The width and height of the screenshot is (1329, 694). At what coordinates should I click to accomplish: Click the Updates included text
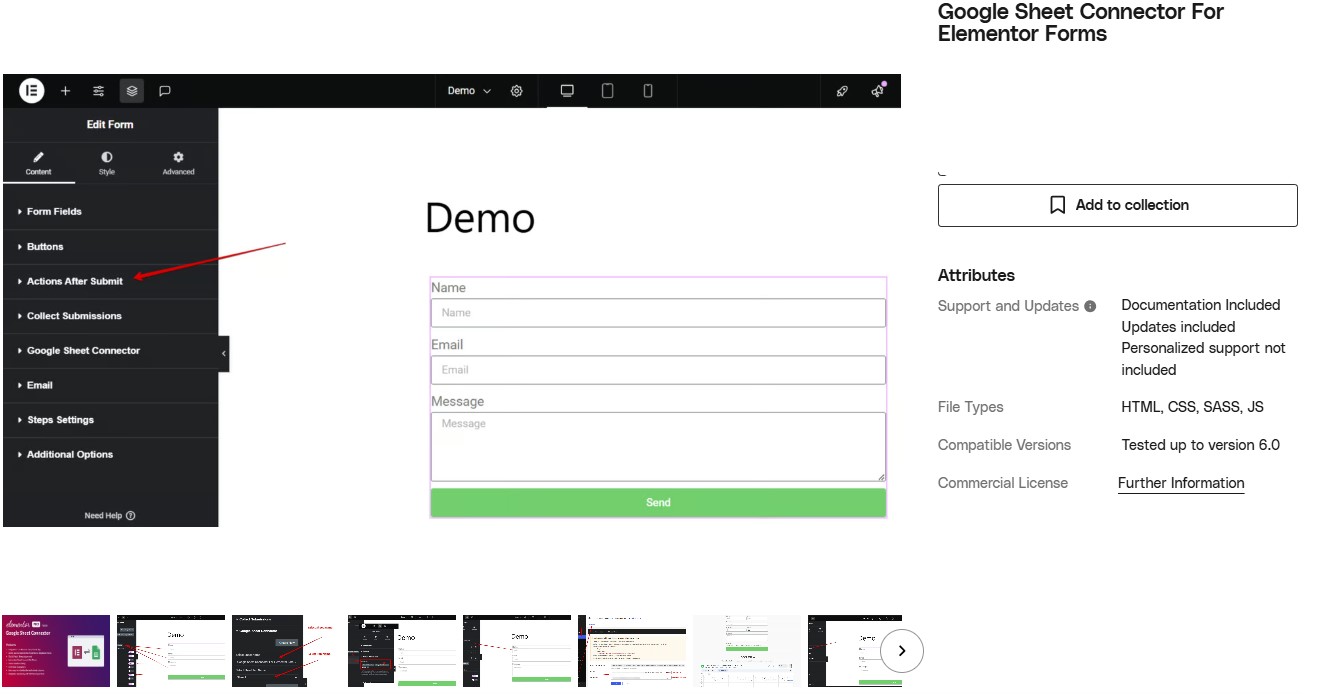pyautogui.click(x=1178, y=327)
